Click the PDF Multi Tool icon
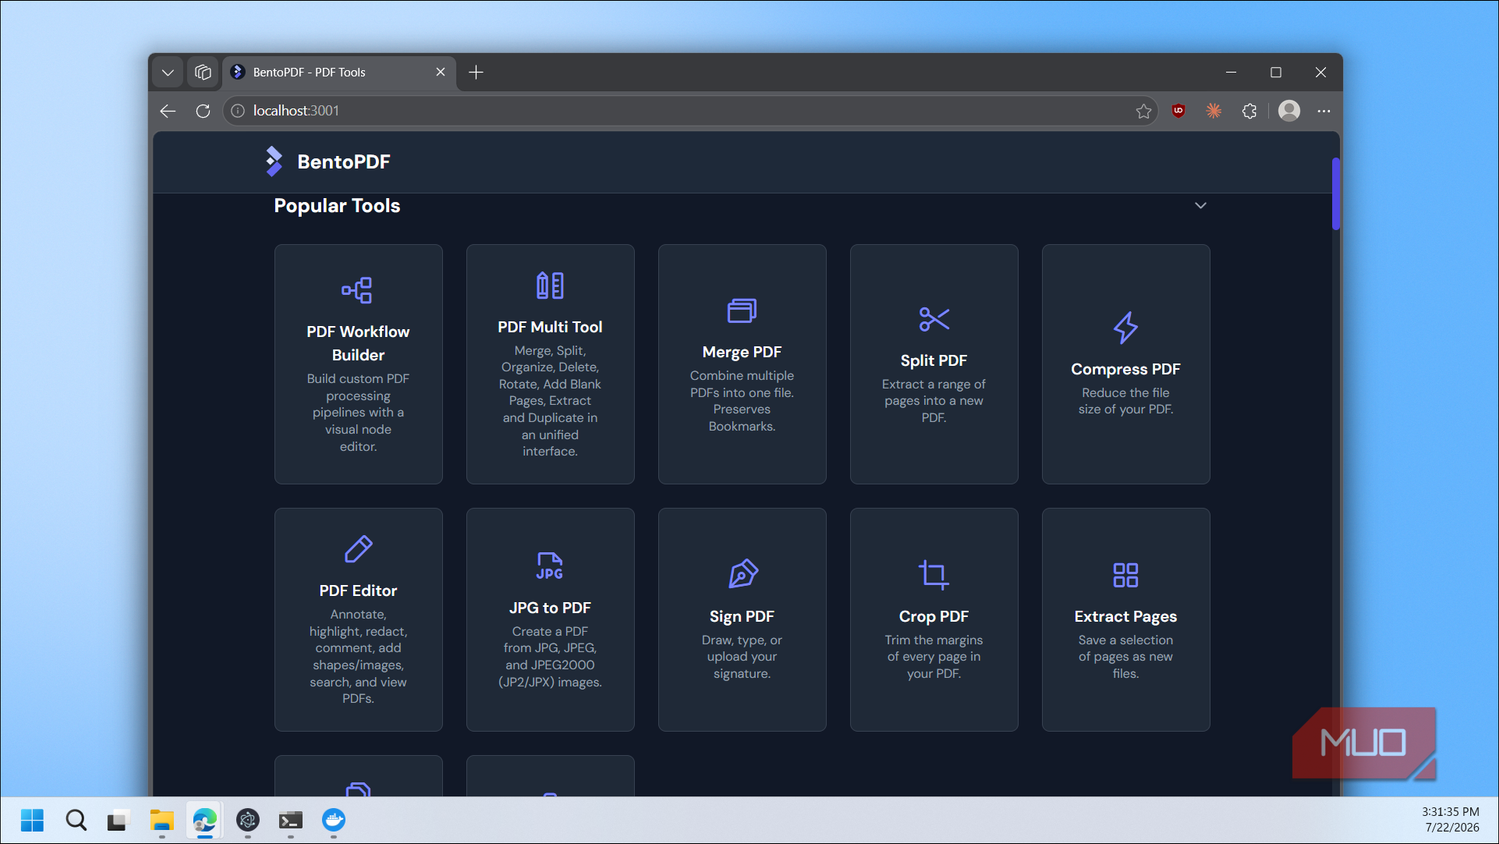 click(550, 286)
